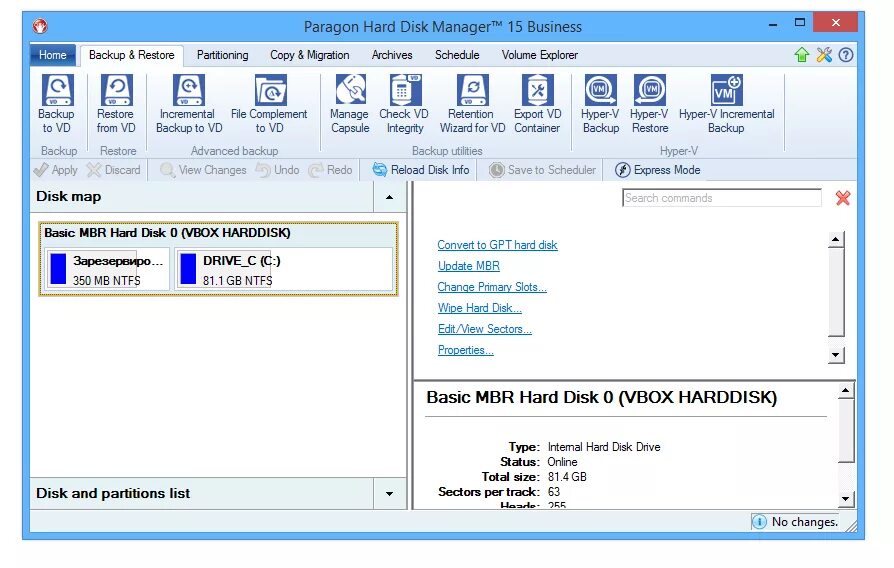The width and height of the screenshot is (894, 568).
Task: Open the help question mark icon
Action: [x=846, y=55]
